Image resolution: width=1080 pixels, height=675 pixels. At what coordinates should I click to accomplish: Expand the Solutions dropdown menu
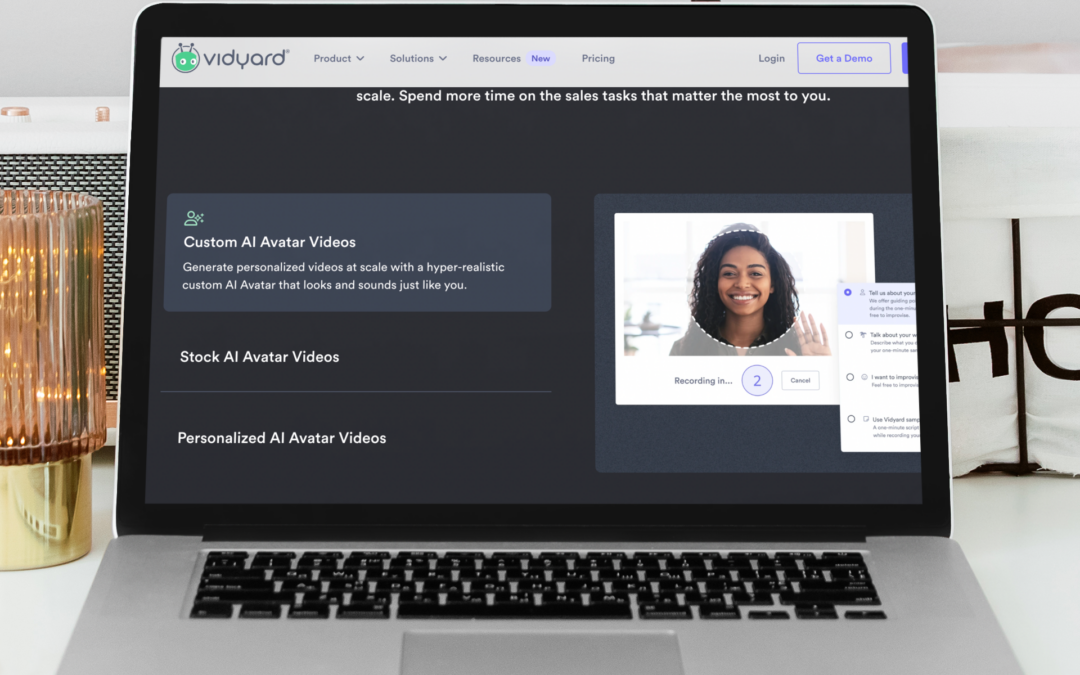point(418,59)
